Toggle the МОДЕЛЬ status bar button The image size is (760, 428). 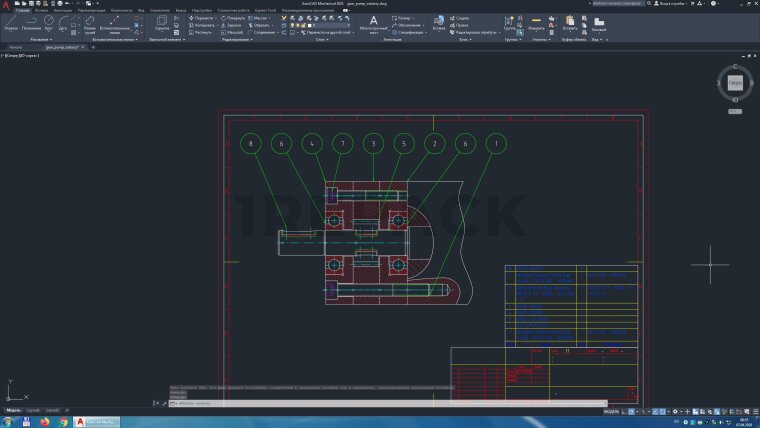click(x=611, y=411)
